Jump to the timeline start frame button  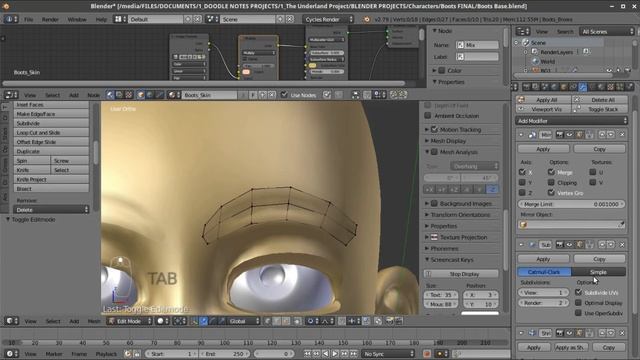[x=307, y=353]
